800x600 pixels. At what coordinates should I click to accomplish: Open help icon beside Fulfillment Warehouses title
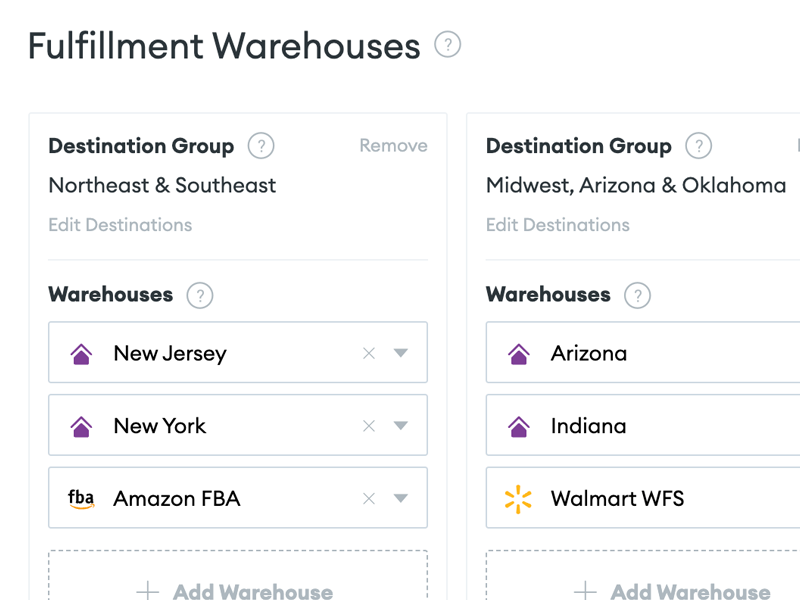pos(447,44)
